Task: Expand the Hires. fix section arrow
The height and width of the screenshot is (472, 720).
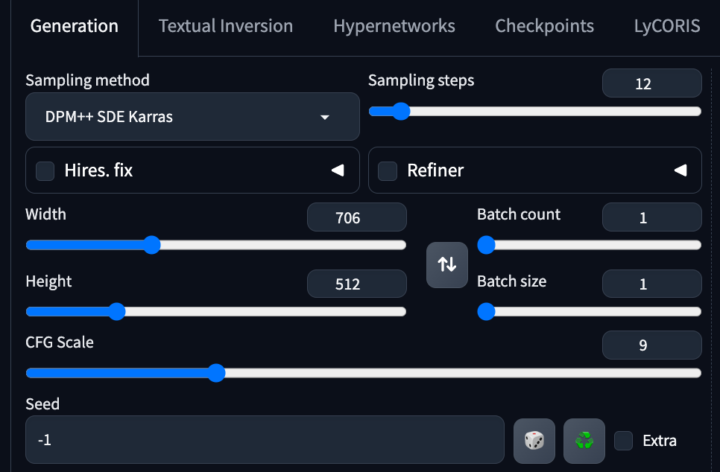Action: [338, 171]
